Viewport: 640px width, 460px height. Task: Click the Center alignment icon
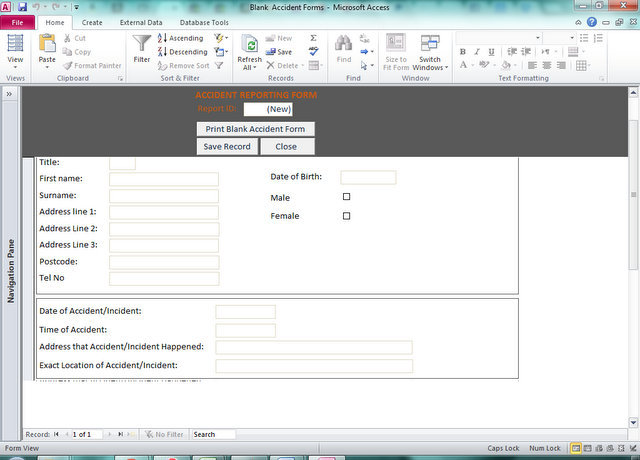click(x=547, y=65)
